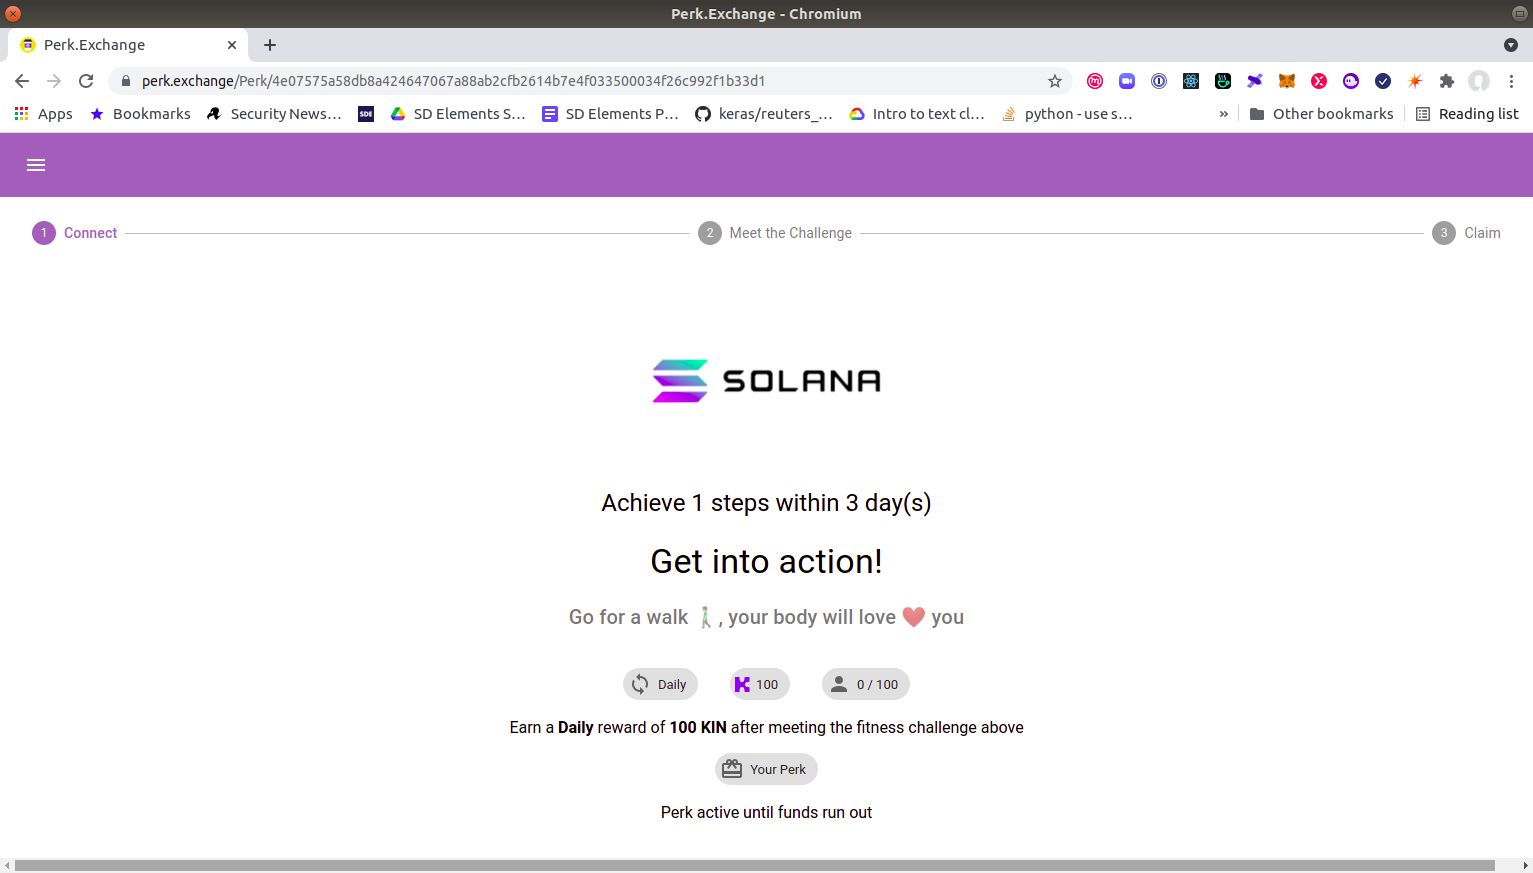View site security lock info
This screenshot has width=1533, height=873.
(126, 81)
